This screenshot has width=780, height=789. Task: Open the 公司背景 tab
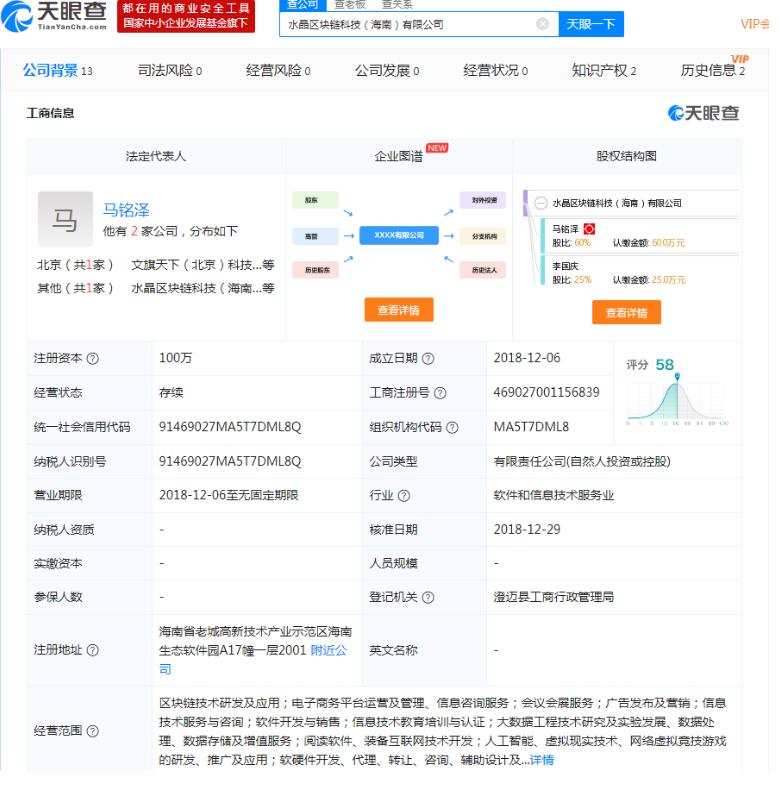pyautogui.click(x=57, y=70)
